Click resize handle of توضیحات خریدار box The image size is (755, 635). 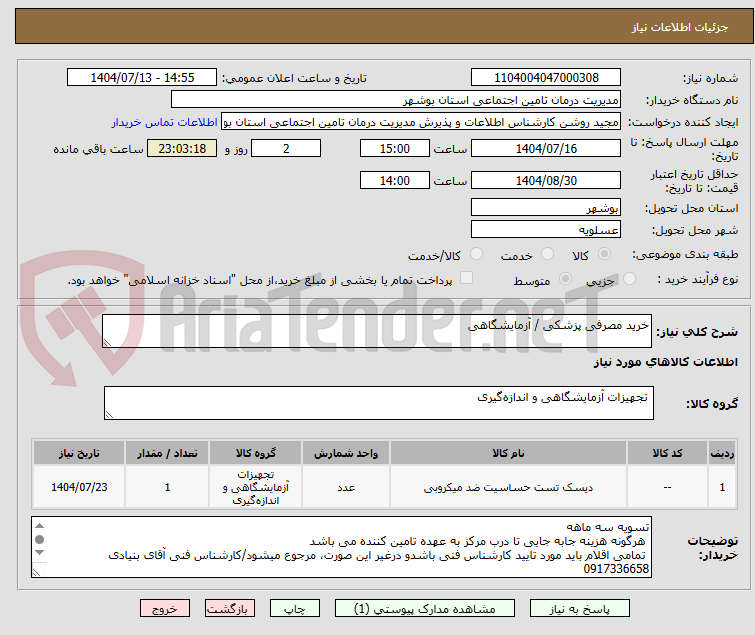pyautogui.click(x=37, y=572)
